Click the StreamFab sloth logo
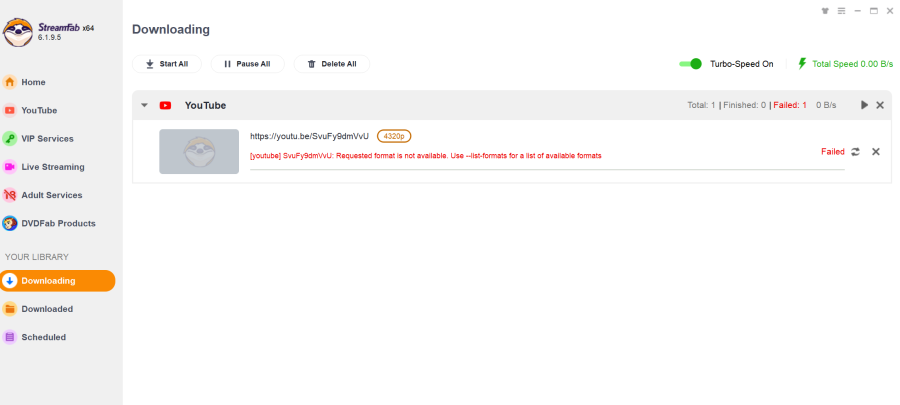Viewport: 900px width, 405px height. click(18, 32)
